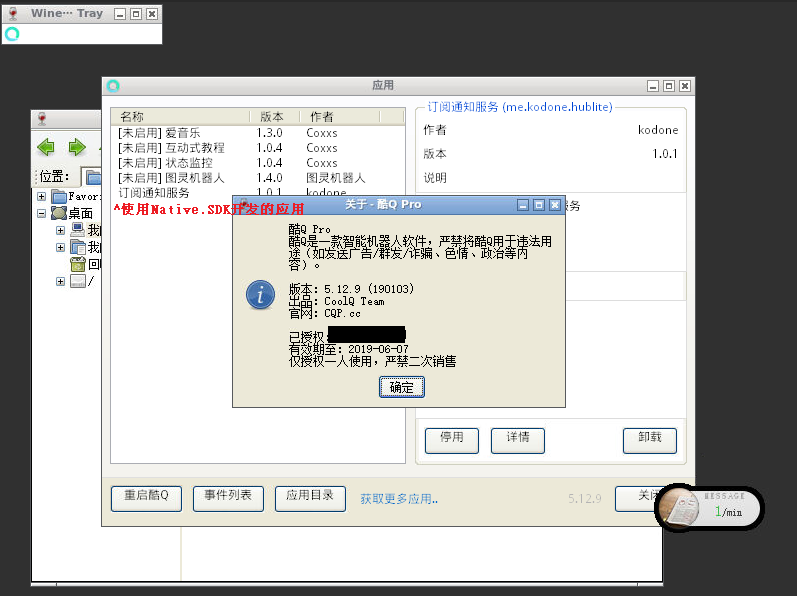Expand the / root drive node
Image resolution: width=797 pixels, height=596 pixels.
point(60,281)
